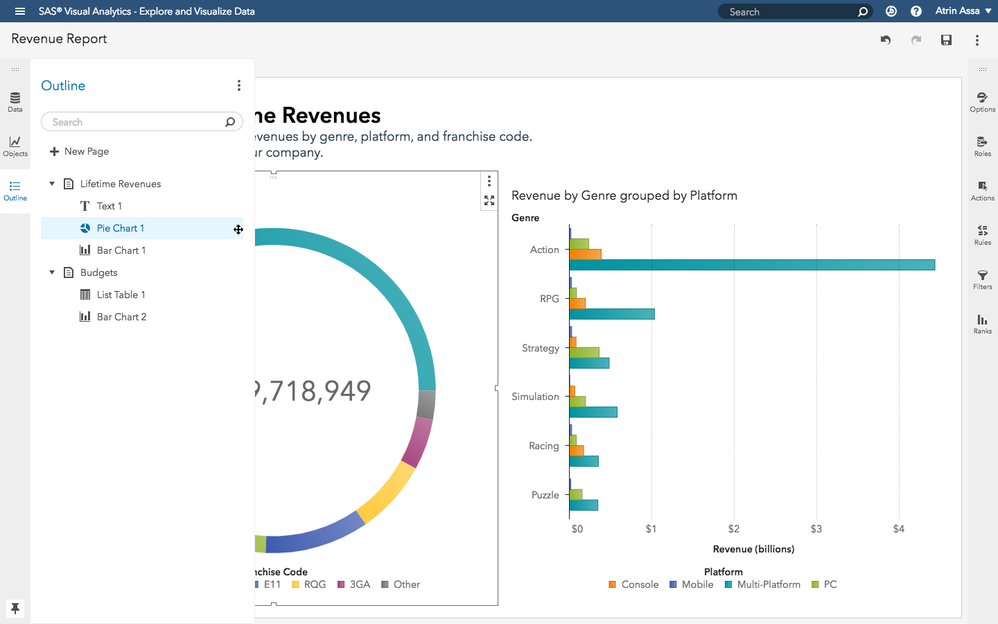Click the Multi-Platform legend swatch
Image resolution: width=998 pixels, height=624 pixels.
[x=729, y=584]
